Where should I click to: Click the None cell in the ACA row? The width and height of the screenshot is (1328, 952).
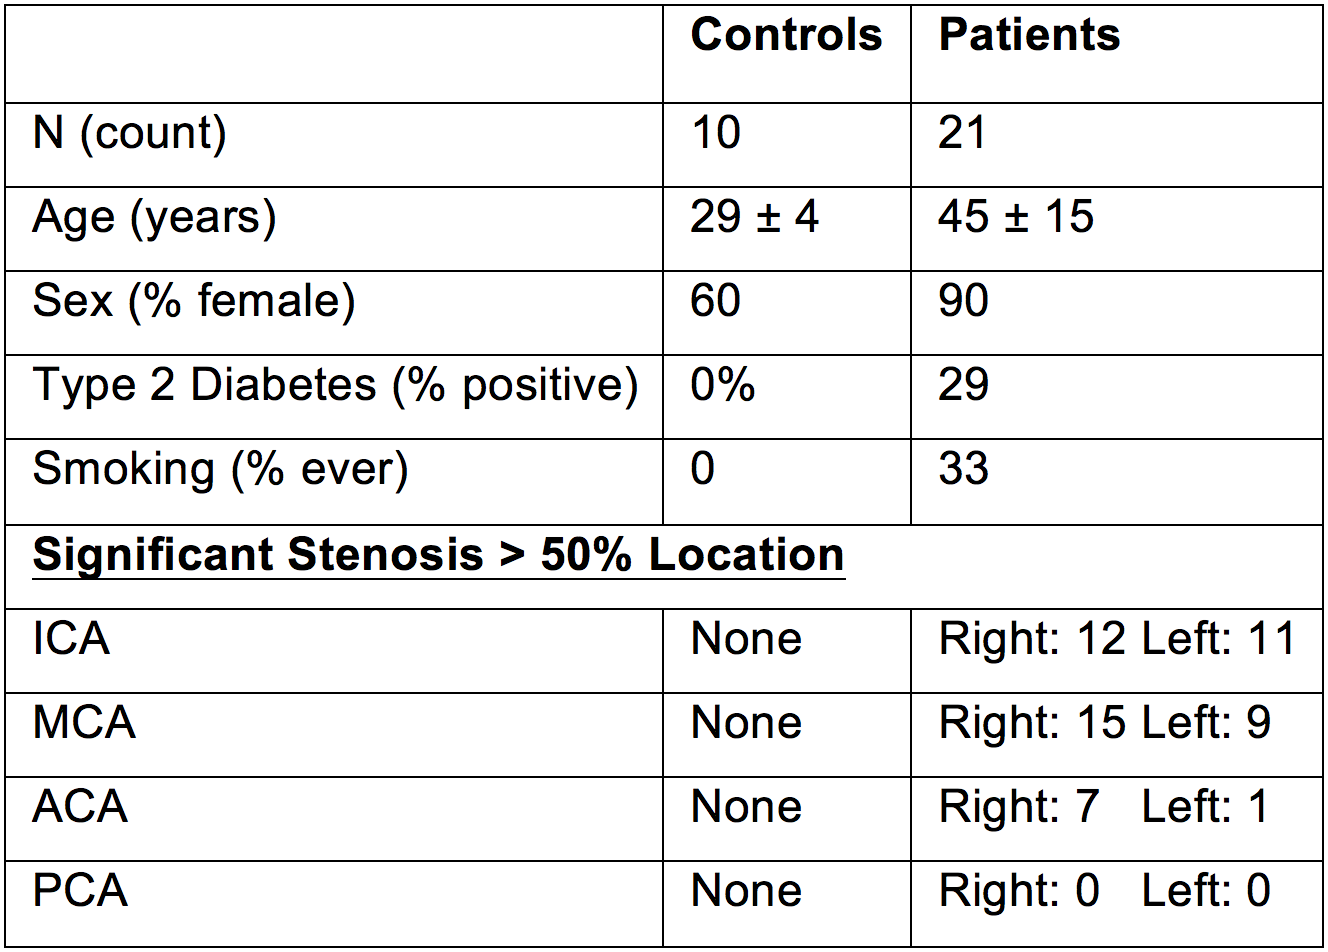point(746,808)
